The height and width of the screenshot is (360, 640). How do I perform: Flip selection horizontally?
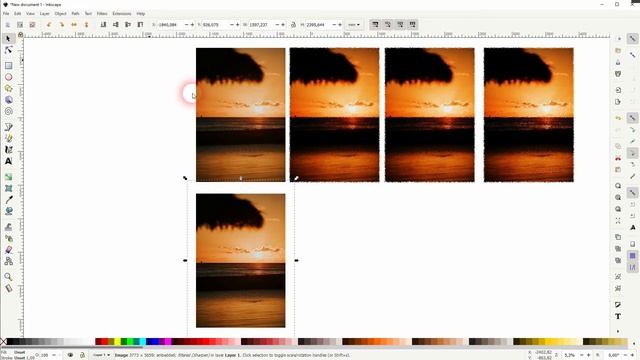(x=74, y=25)
